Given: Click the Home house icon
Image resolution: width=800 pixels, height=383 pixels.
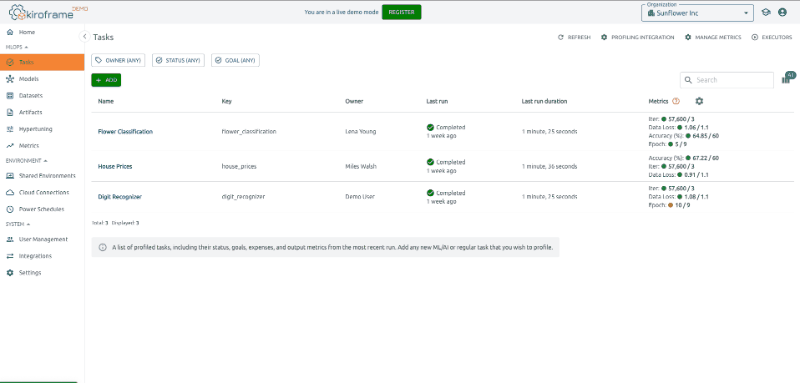Looking at the screenshot, I should (9, 32).
